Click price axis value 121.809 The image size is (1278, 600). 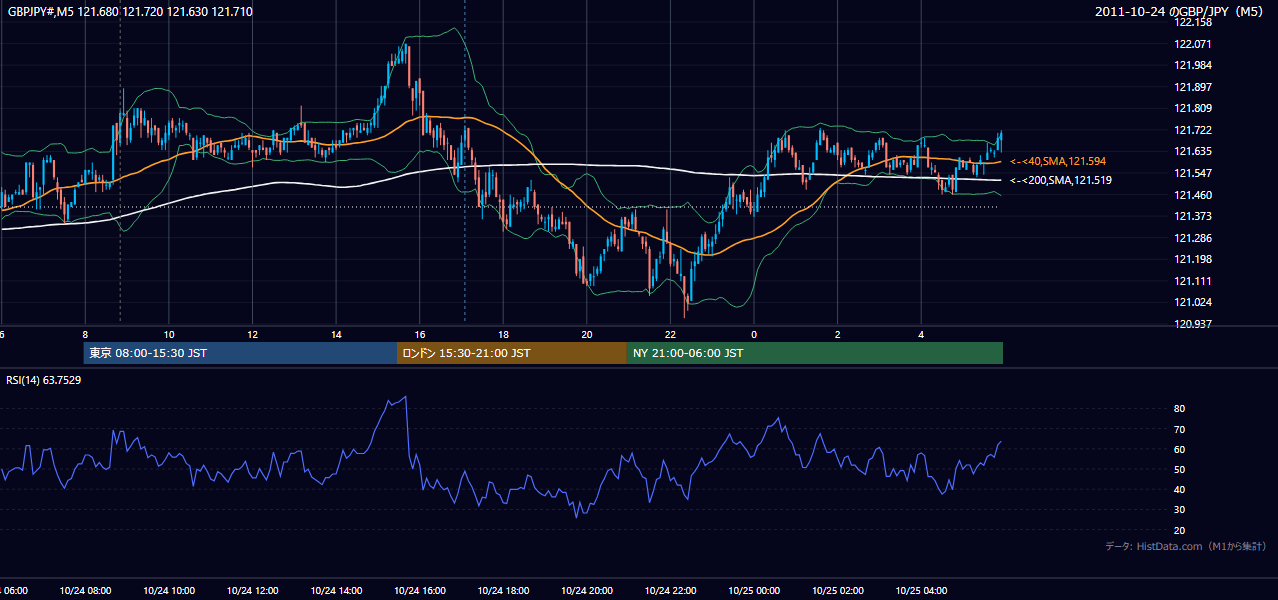click(x=1195, y=108)
